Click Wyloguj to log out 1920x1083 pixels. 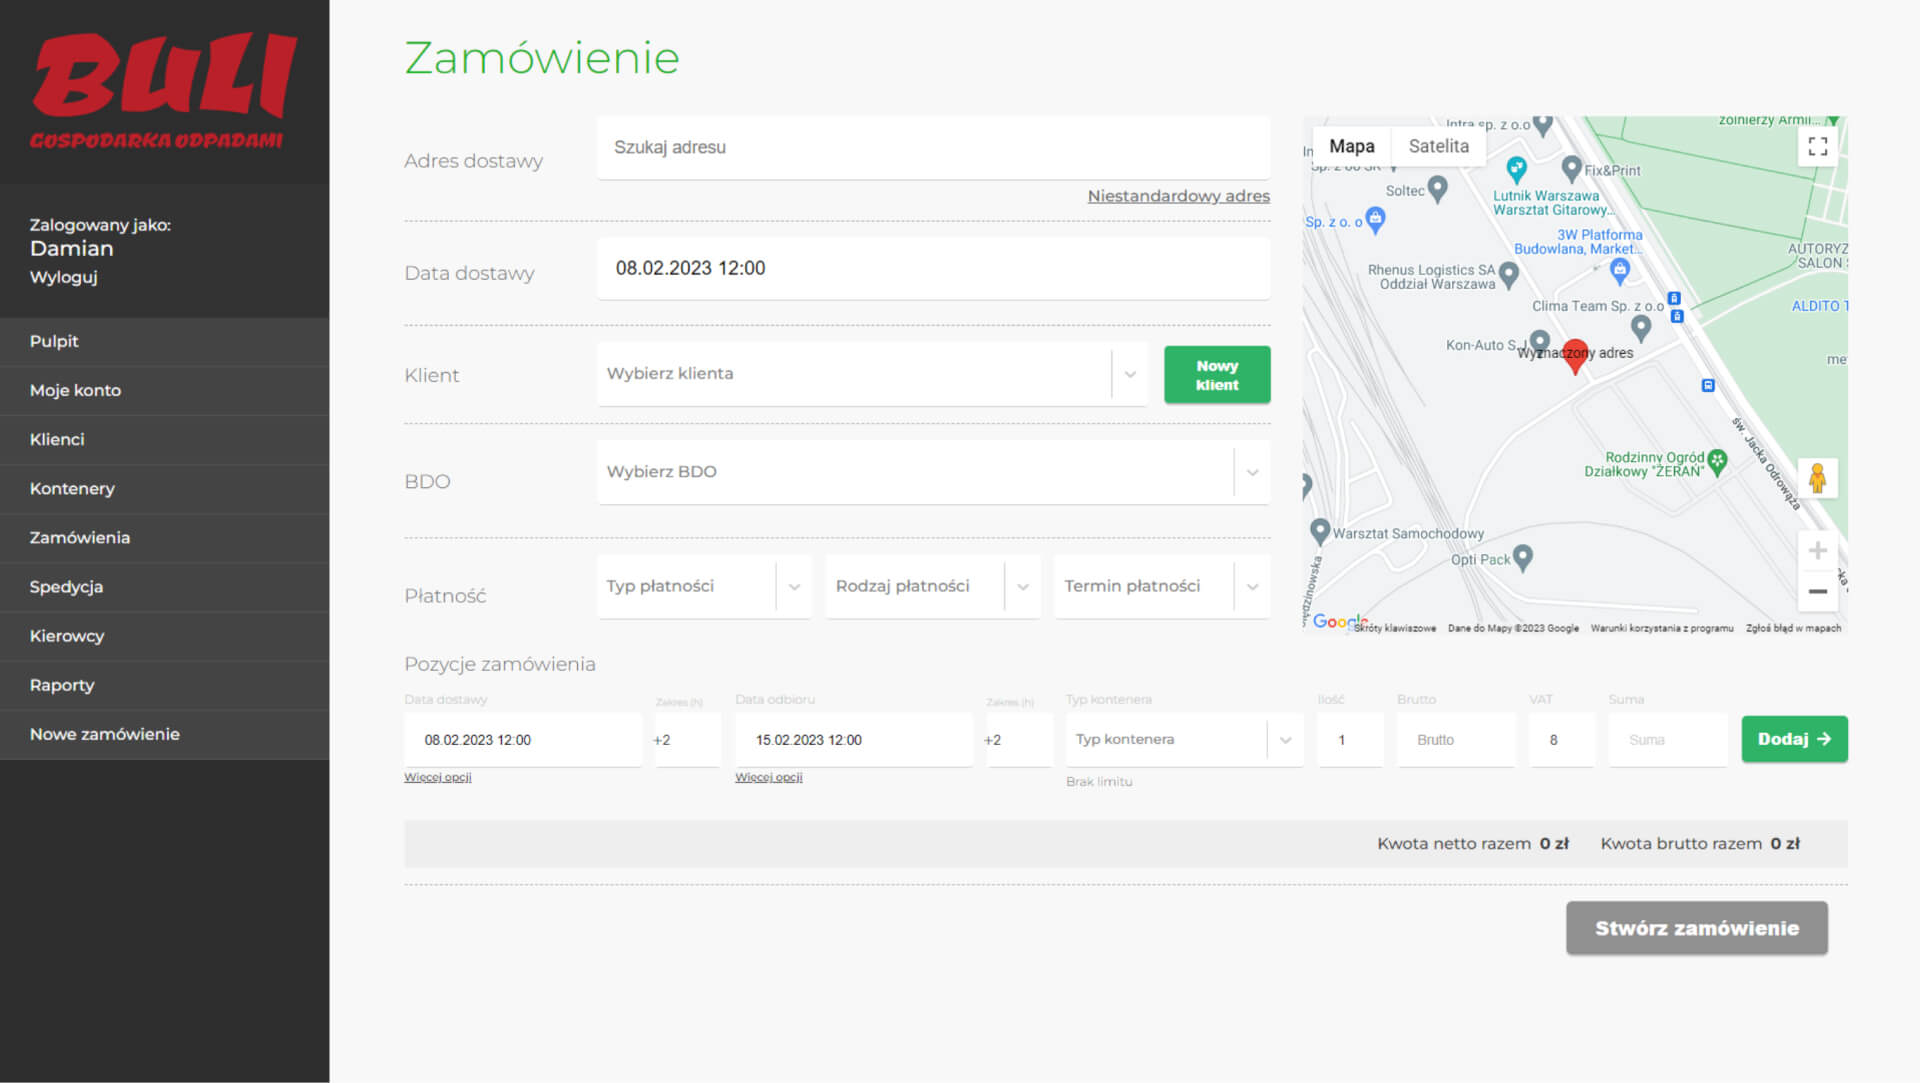(x=63, y=277)
